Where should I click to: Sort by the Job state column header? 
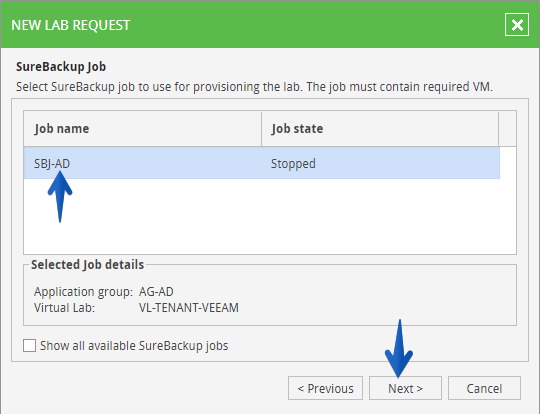coord(380,128)
